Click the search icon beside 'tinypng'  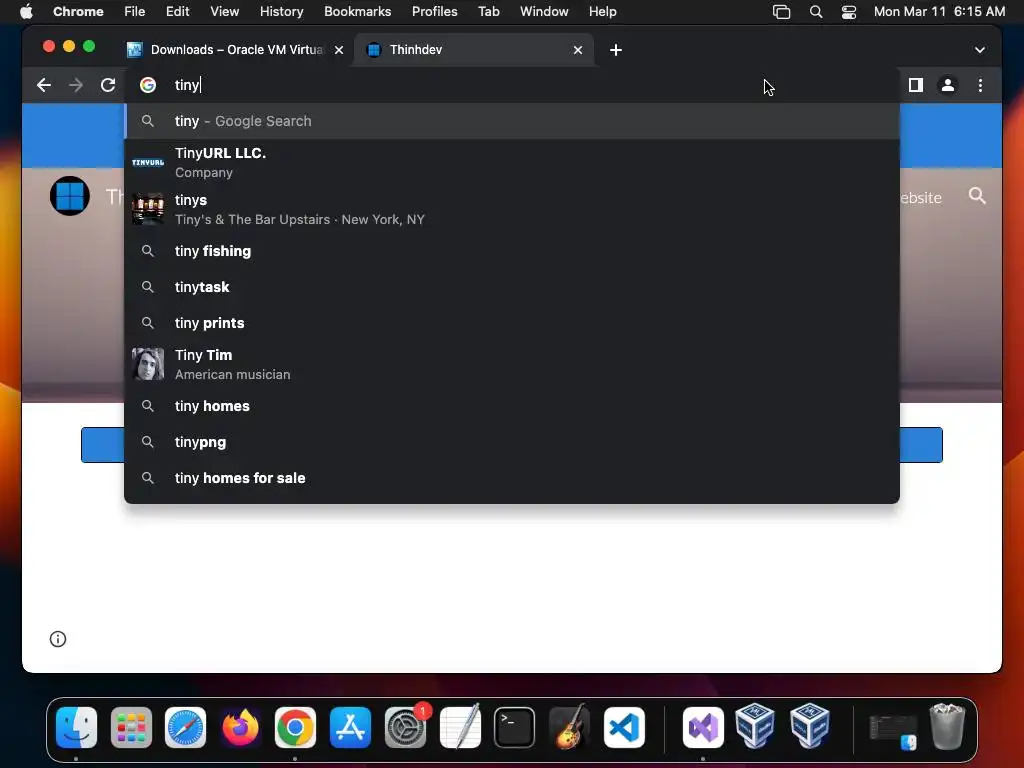[148, 441]
